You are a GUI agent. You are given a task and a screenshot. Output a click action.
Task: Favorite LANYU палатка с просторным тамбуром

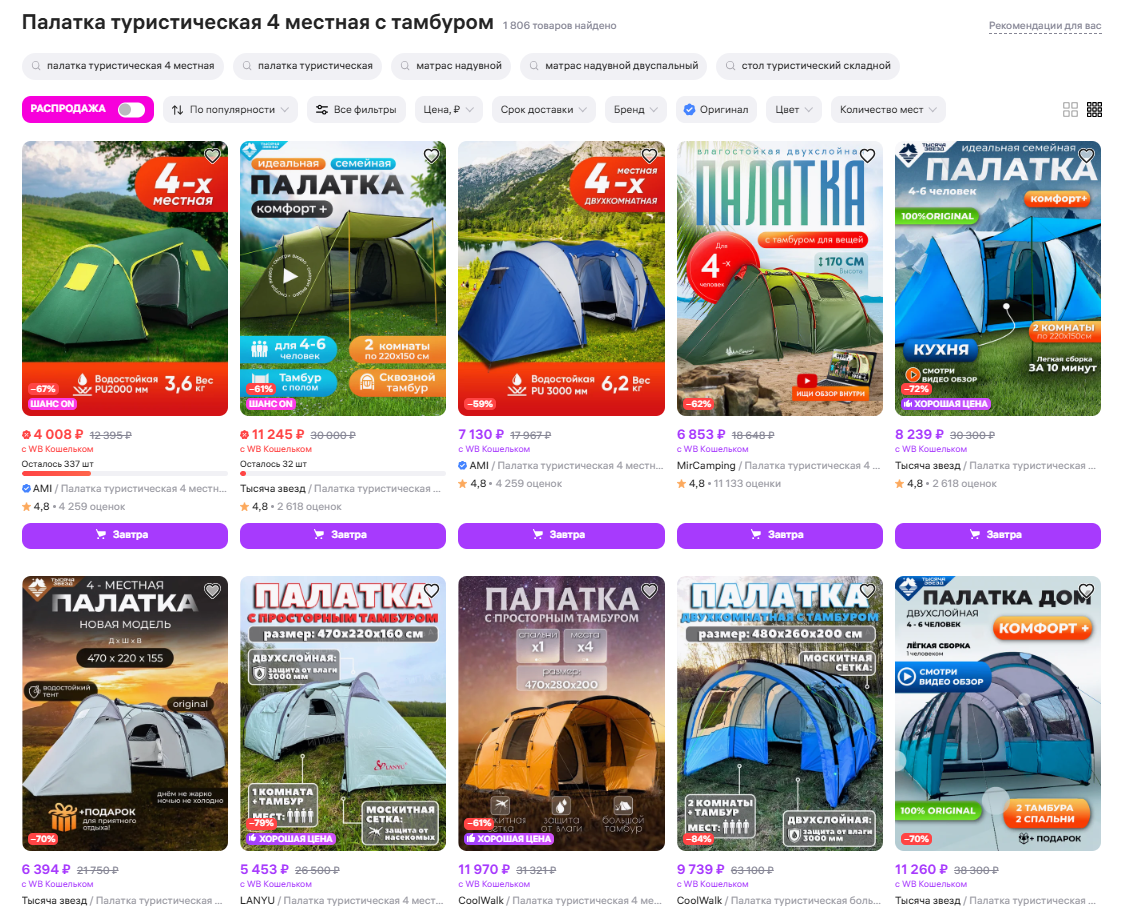click(431, 591)
